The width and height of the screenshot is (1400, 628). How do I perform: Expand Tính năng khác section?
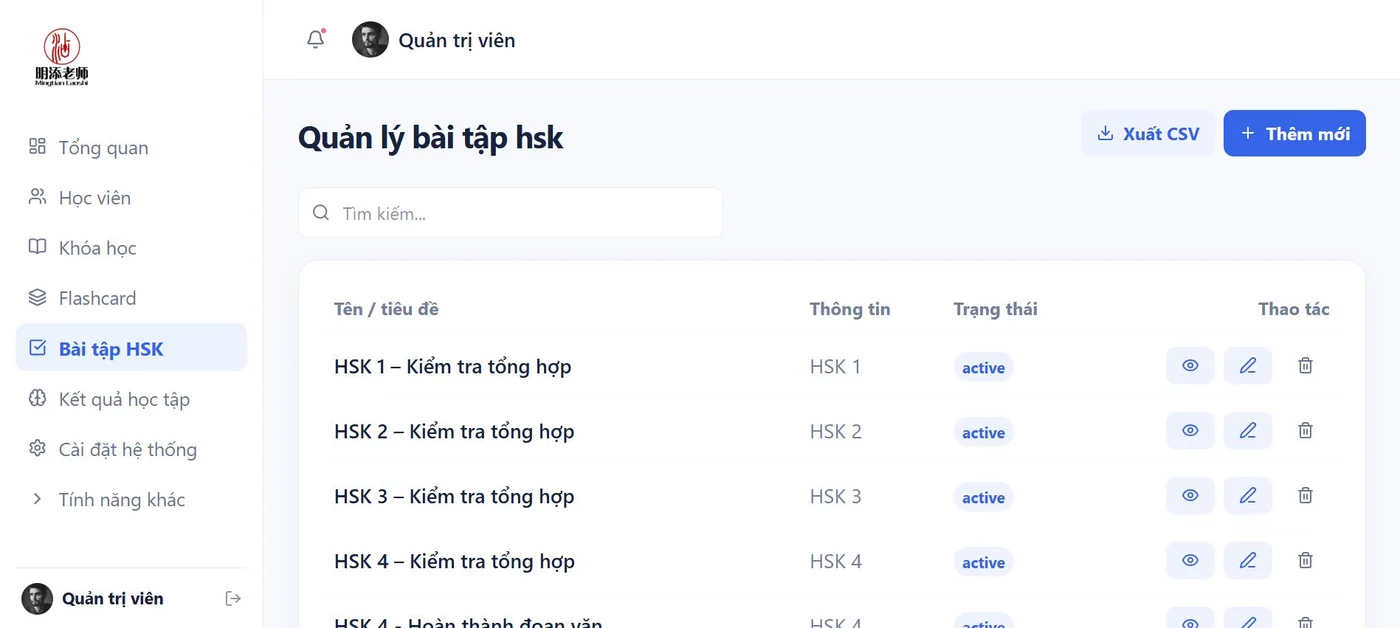(x=131, y=499)
